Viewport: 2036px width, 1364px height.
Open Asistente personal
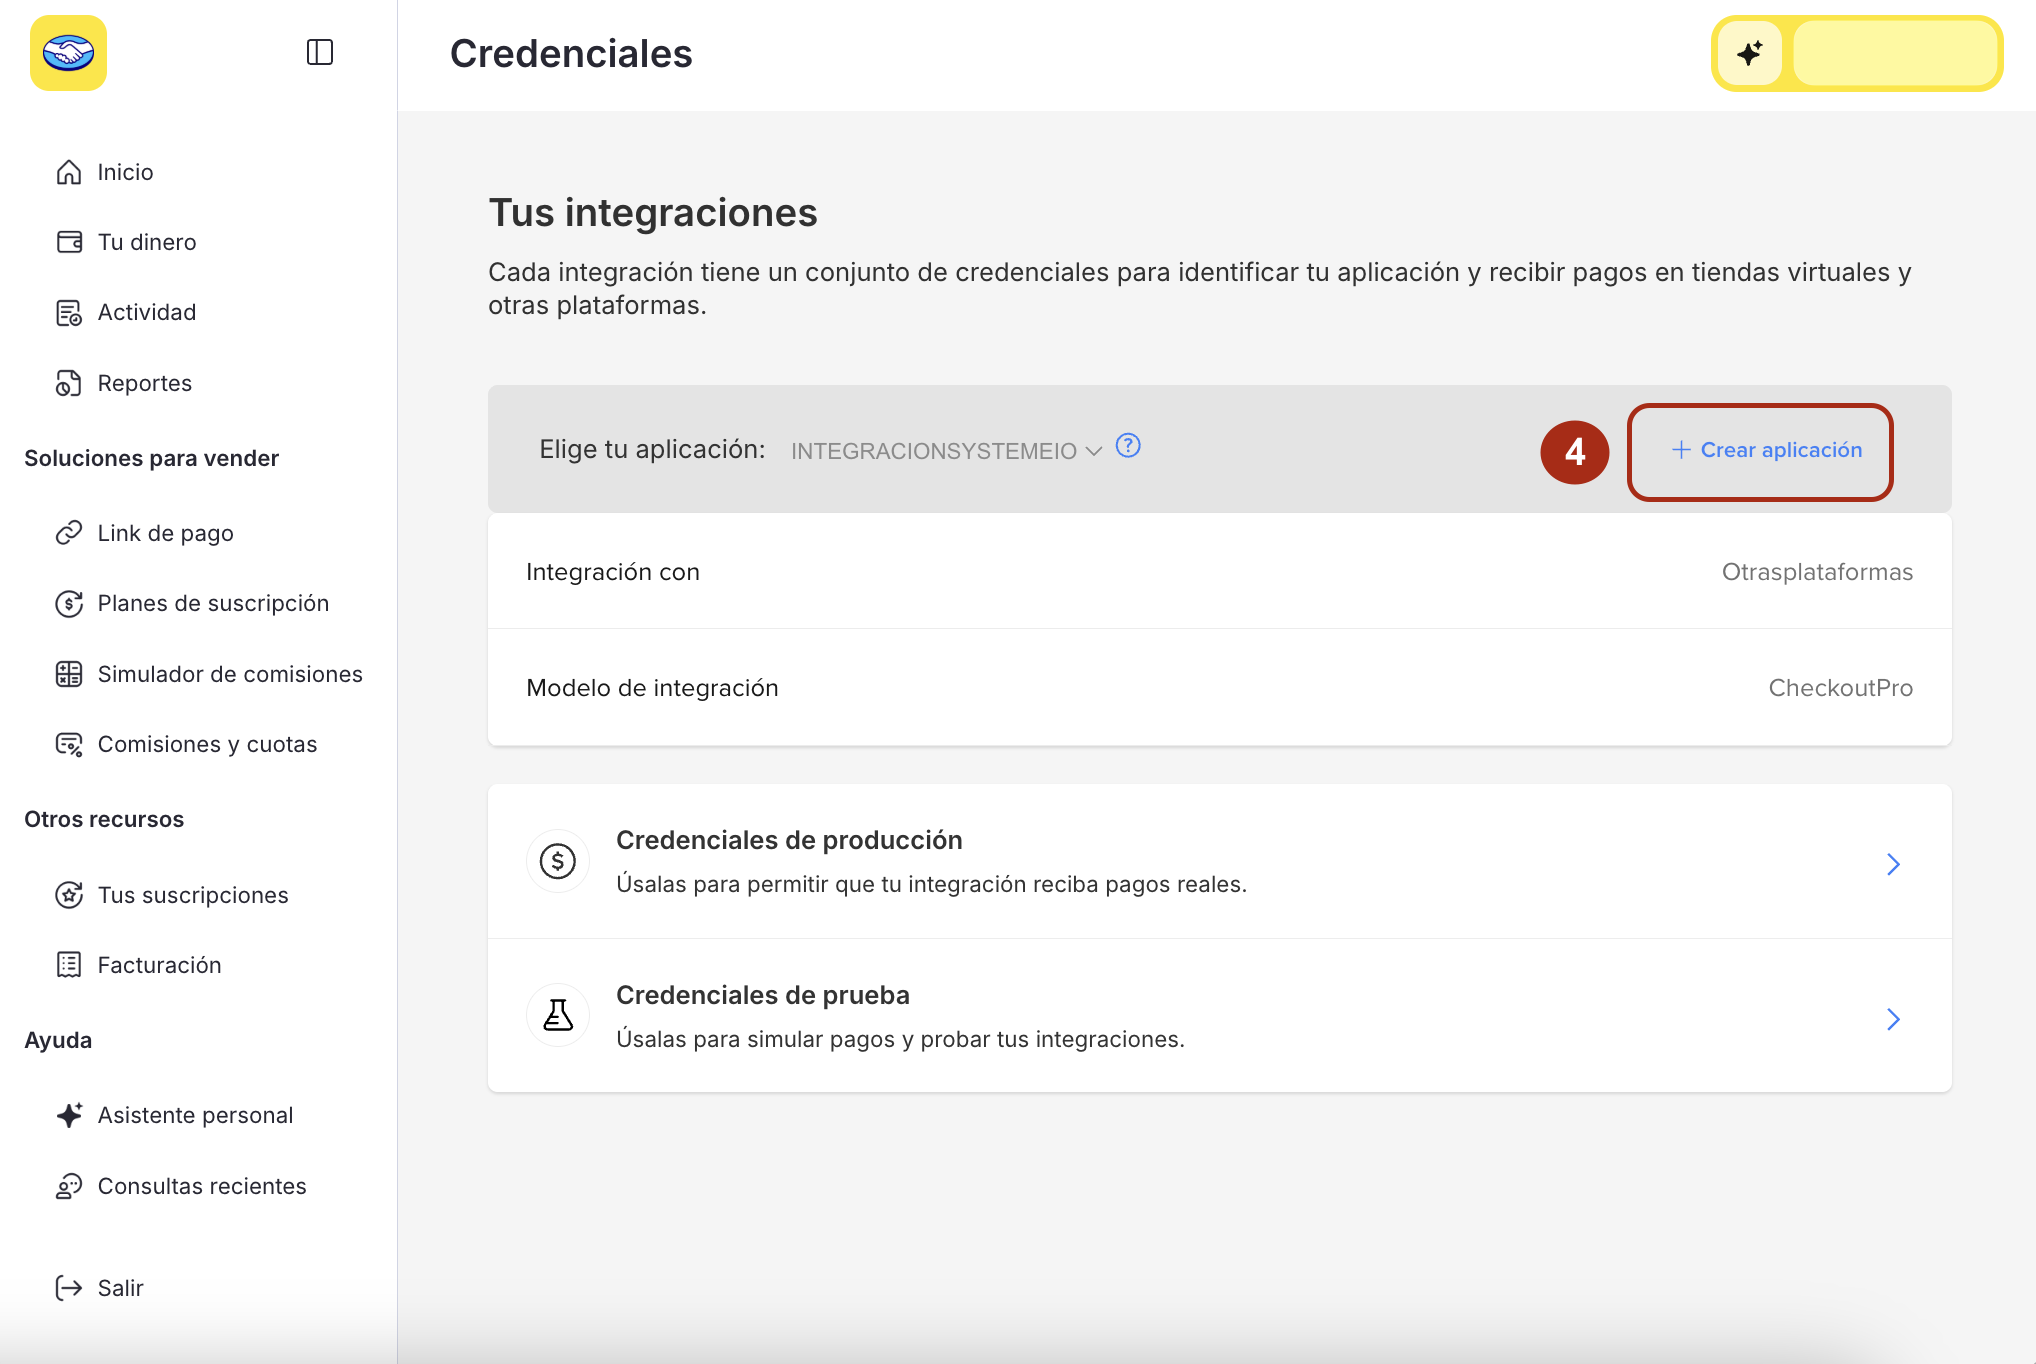(195, 1115)
